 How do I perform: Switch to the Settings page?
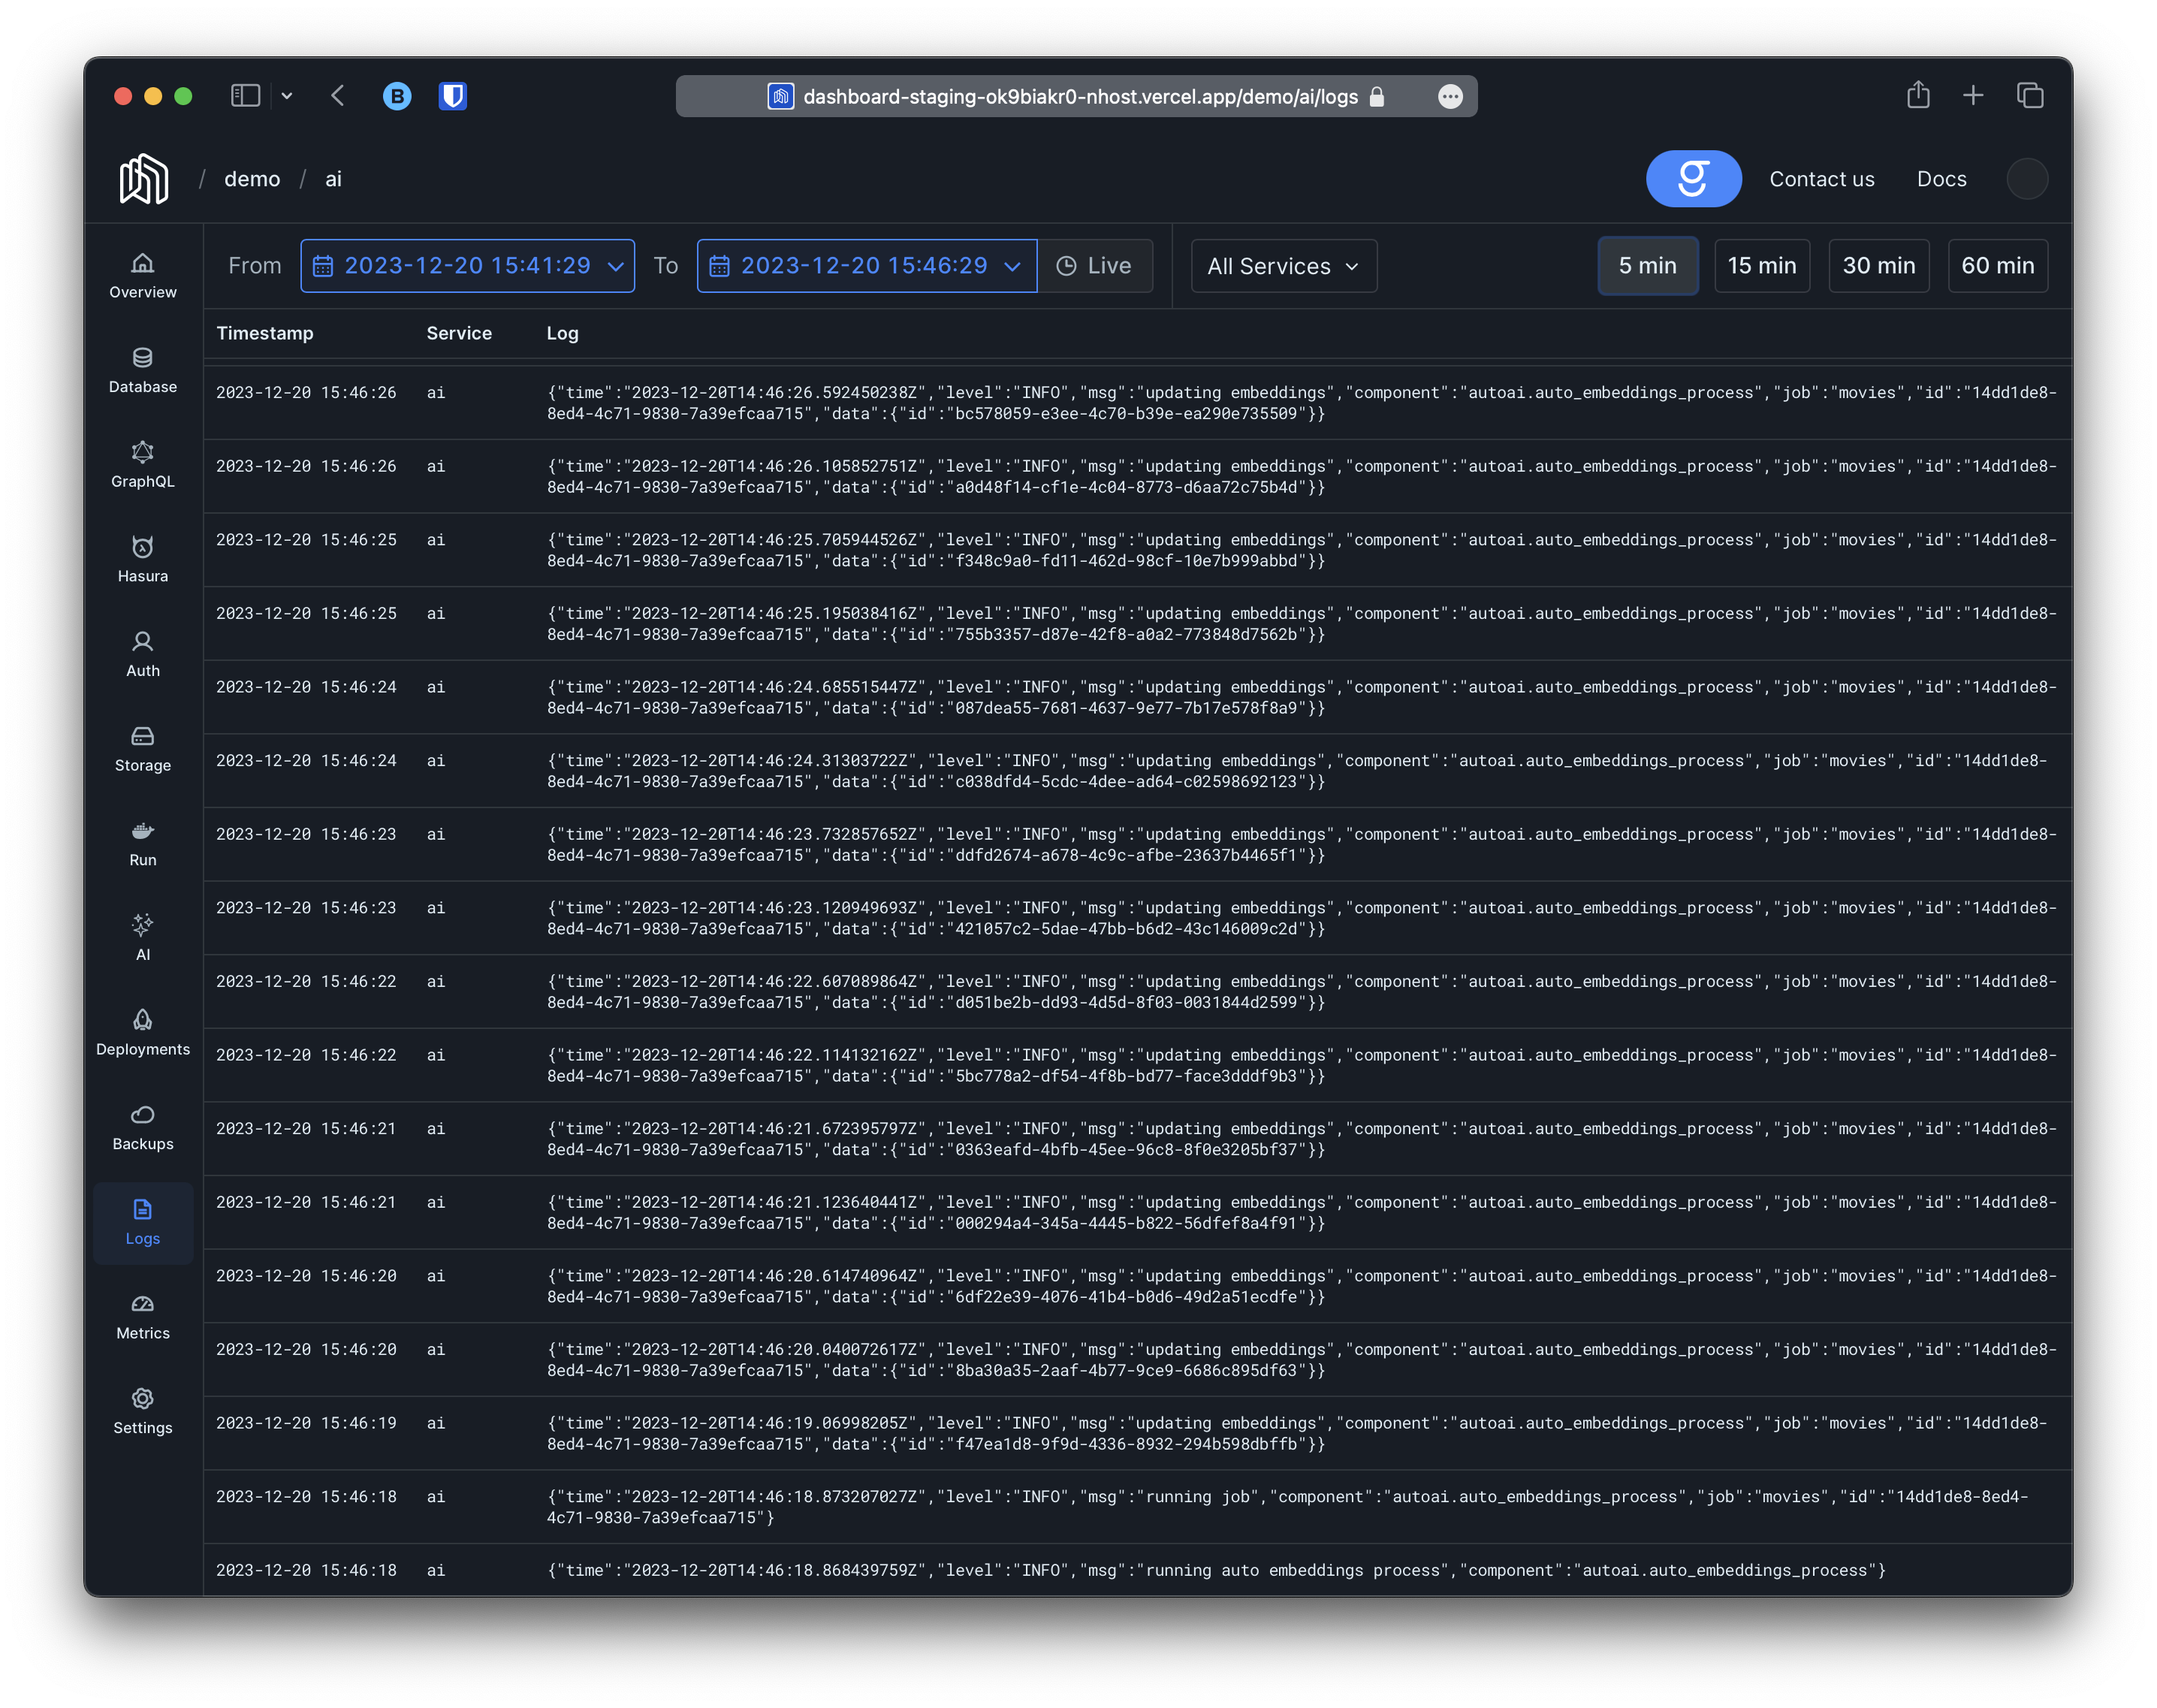coord(142,1411)
